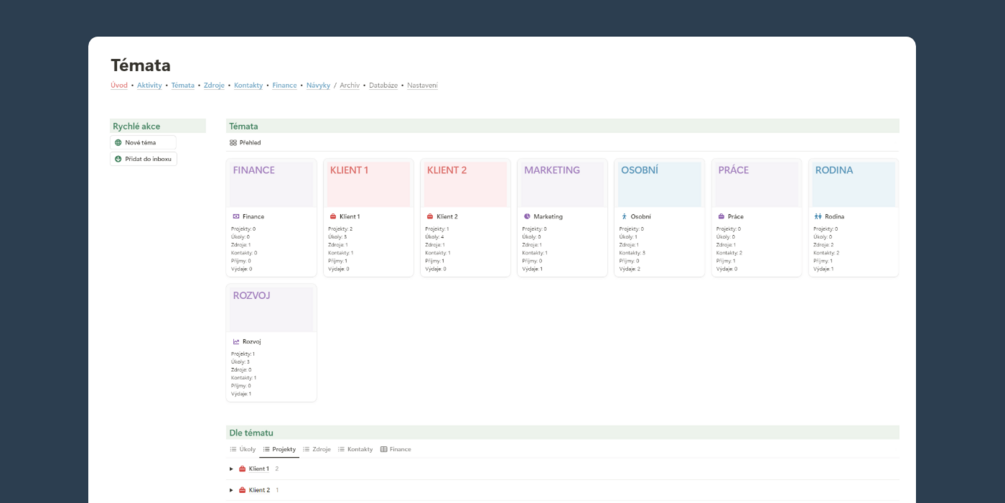Open the PRÁCE card cover
This screenshot has height=503, width=1005.
(756, 185)
